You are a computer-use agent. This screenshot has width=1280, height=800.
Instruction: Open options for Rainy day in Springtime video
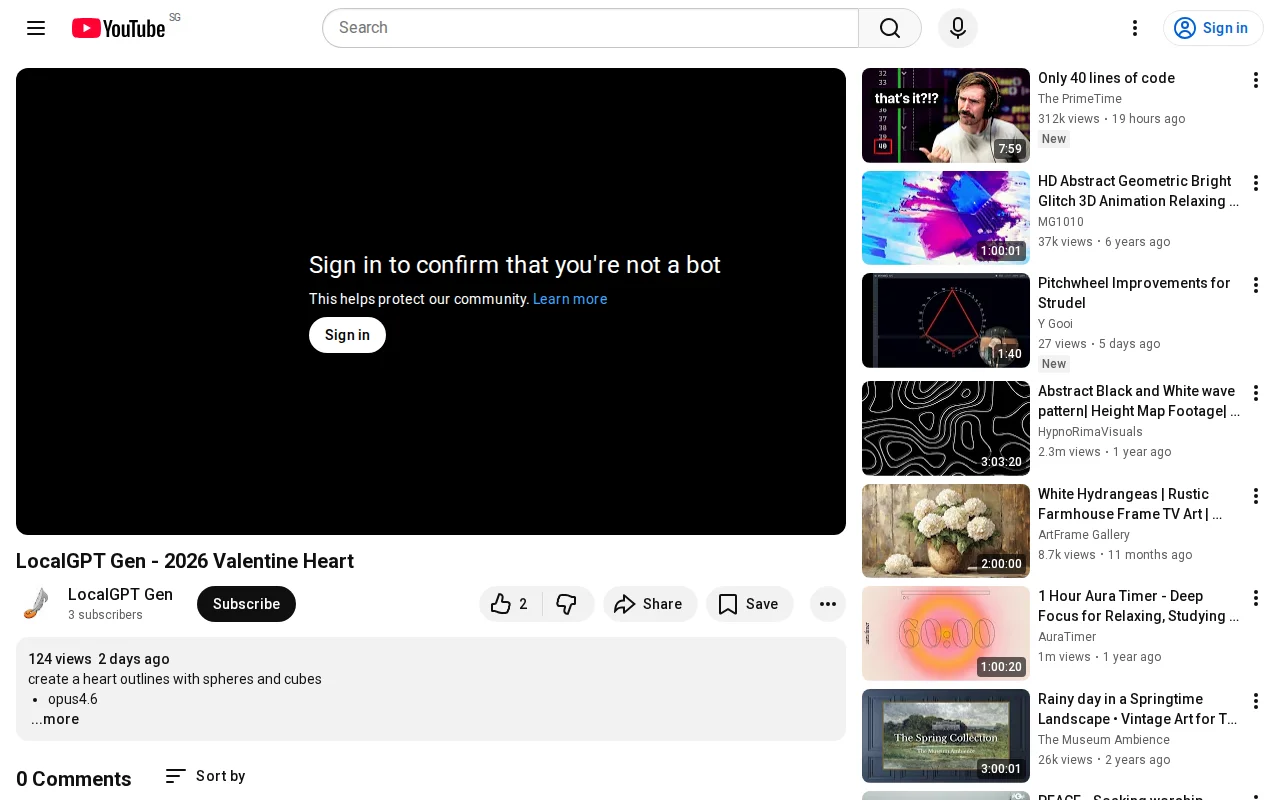[1256, 701]
